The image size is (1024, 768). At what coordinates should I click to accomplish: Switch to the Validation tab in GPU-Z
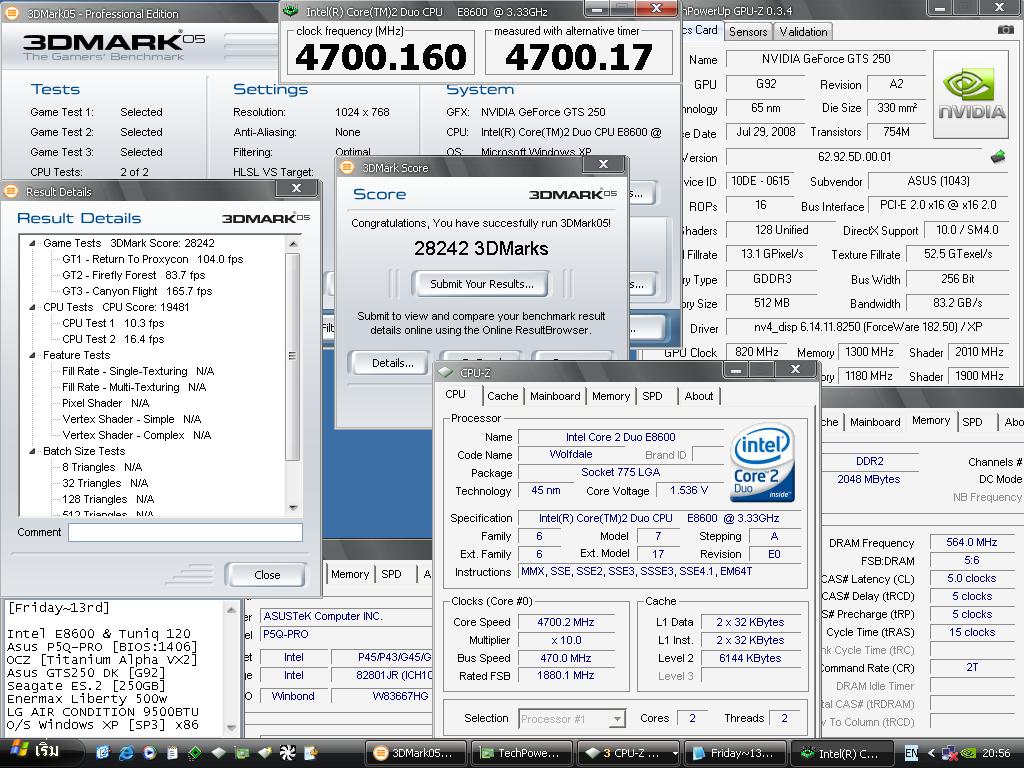pos(803,31)
